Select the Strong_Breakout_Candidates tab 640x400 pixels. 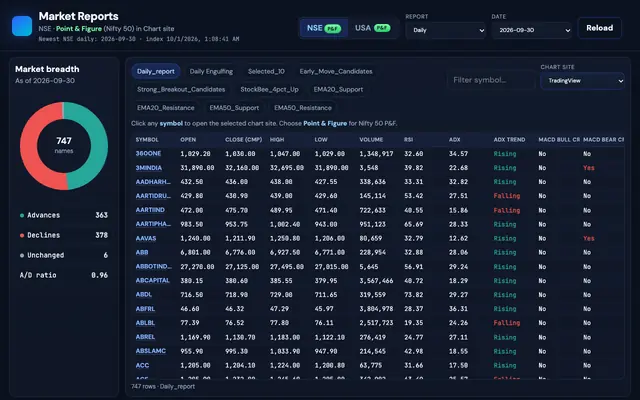(x=181, y=89)
